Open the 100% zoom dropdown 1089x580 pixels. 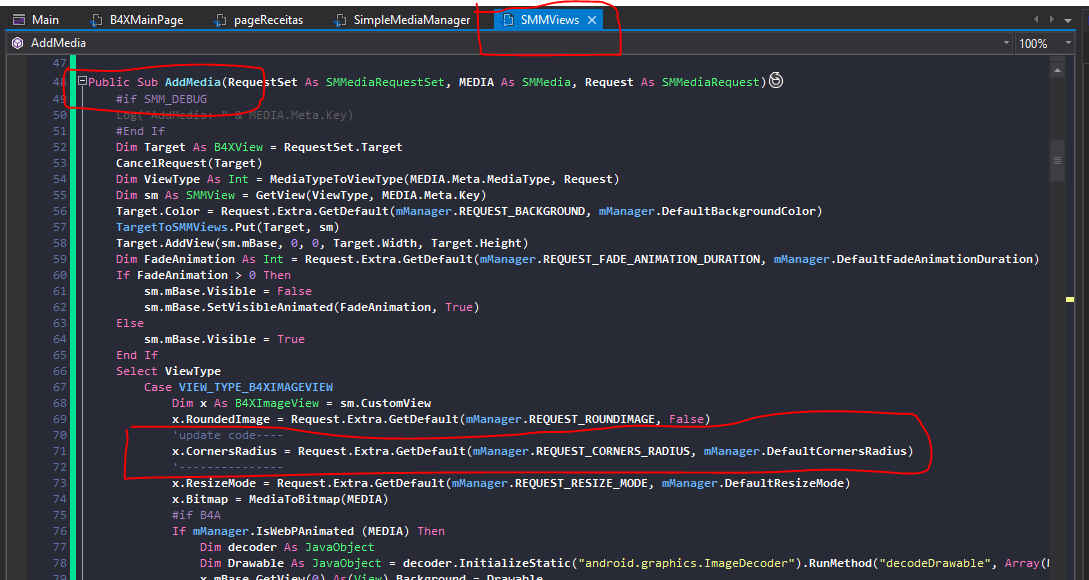(x=1067, y=43)
